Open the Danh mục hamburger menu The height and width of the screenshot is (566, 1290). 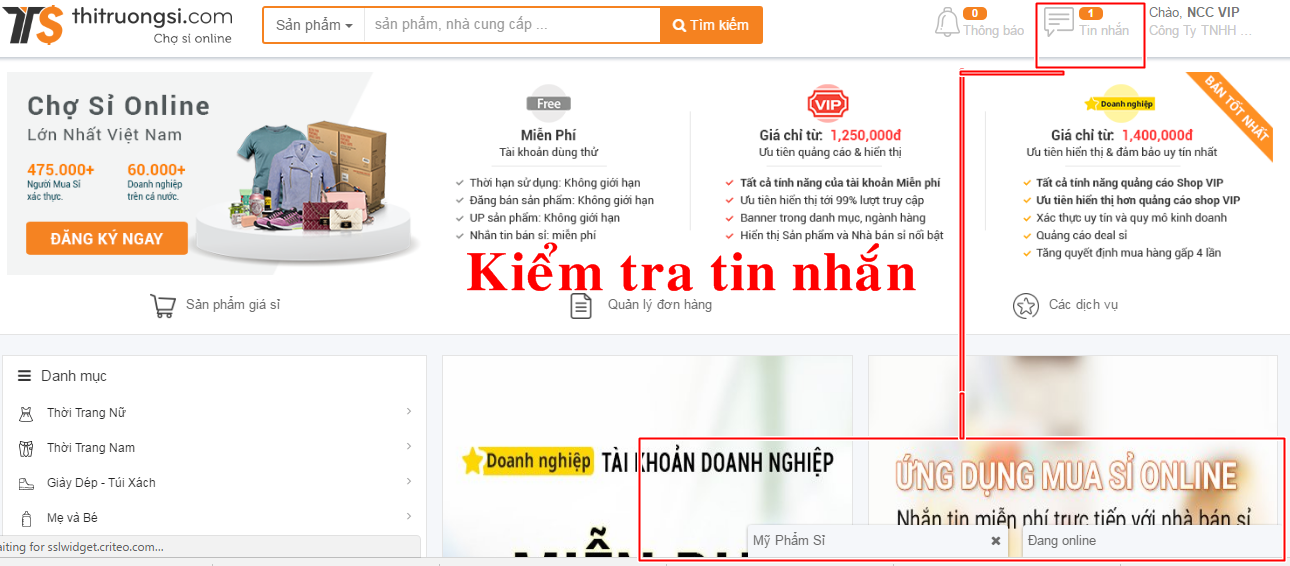click(24, 376)
